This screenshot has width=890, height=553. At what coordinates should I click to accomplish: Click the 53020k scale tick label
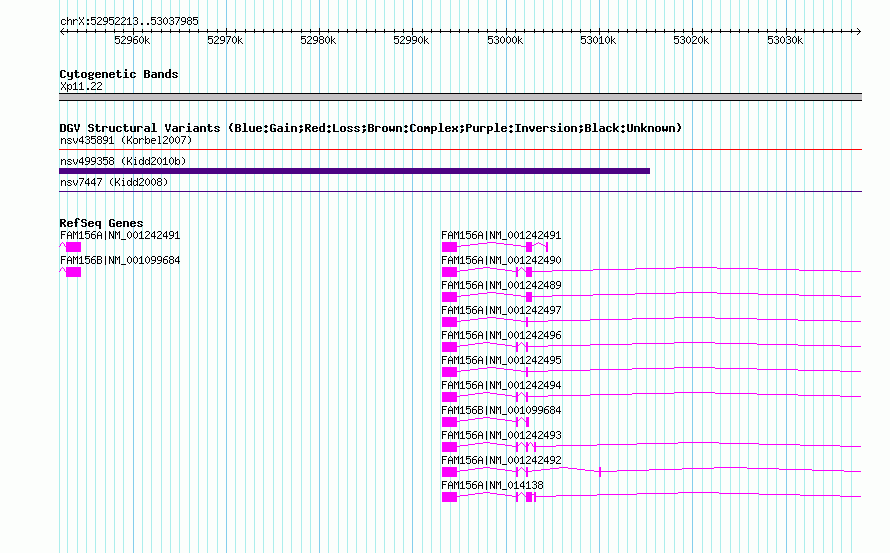pos(691,40)
